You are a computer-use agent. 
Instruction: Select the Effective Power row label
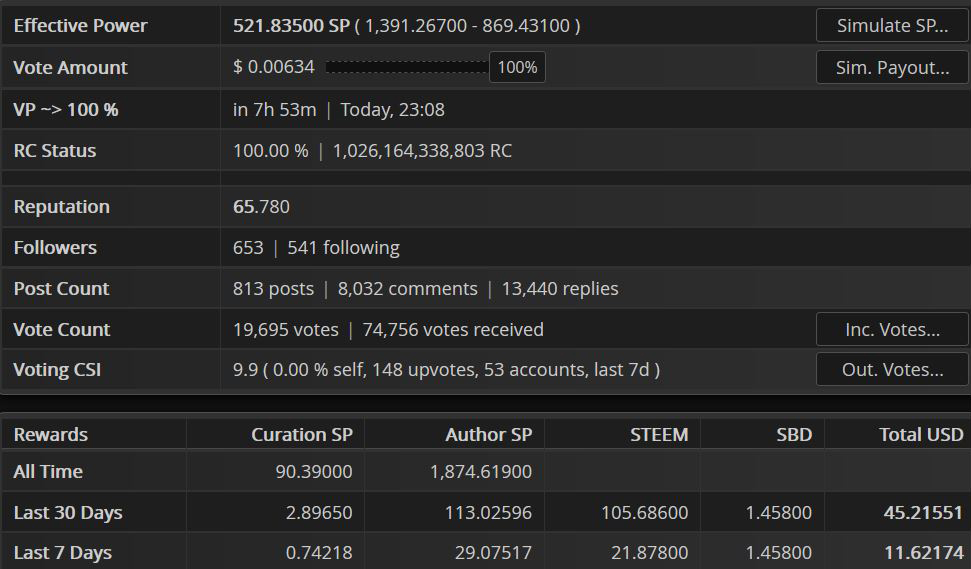[81, 25]
